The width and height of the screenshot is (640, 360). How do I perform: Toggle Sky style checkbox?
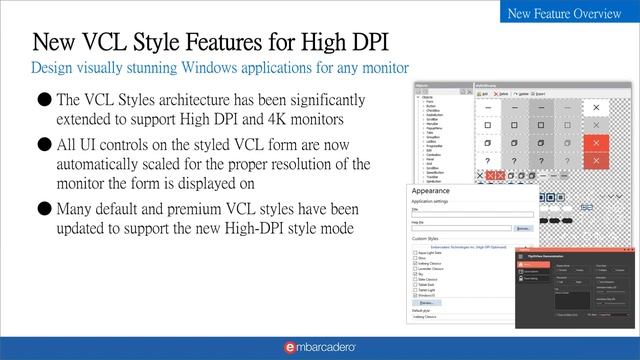(415, 274)
